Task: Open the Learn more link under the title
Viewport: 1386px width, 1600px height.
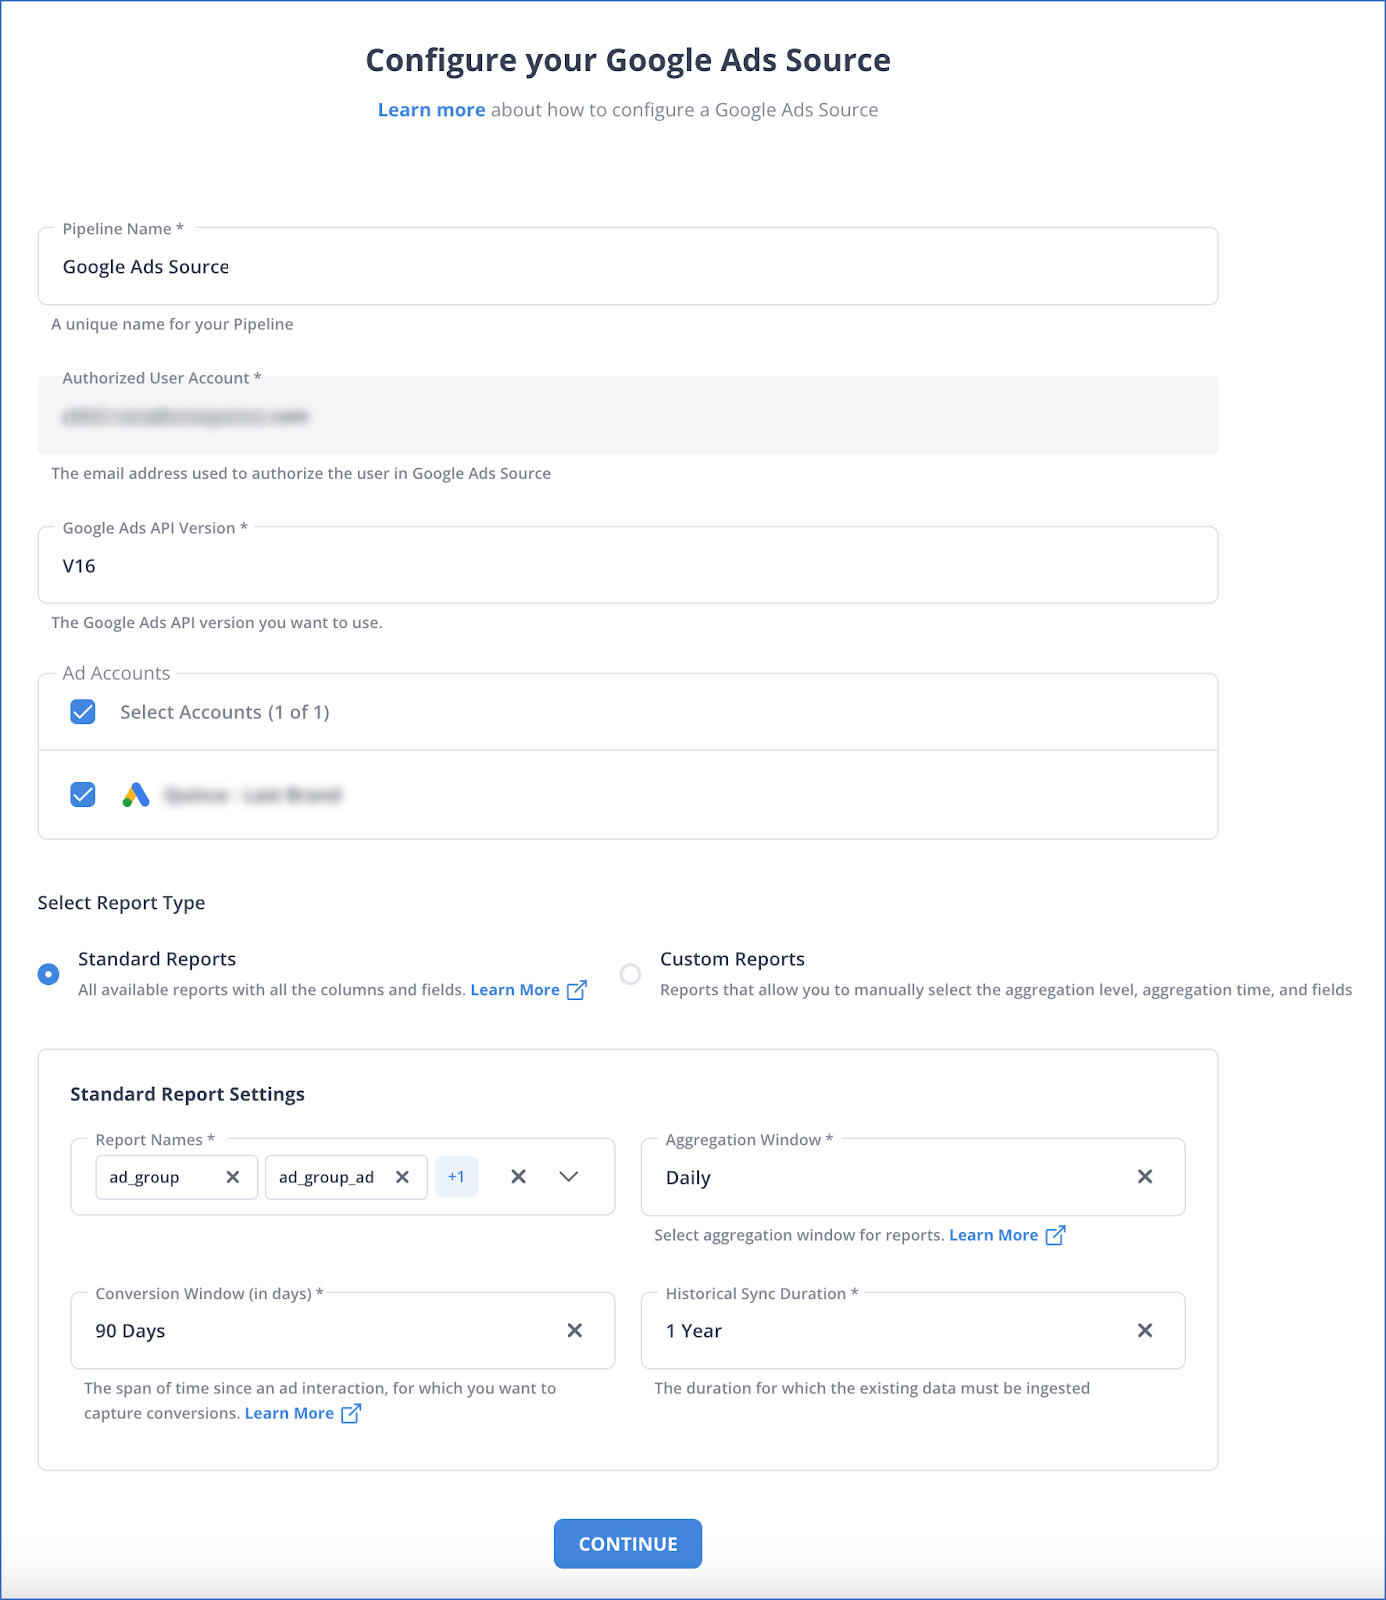Action: [x=431, y=110]
